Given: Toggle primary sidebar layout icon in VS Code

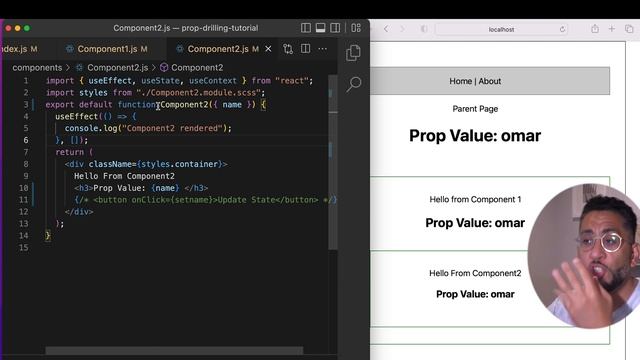Looking at the screenshot, I should pos(306,28).
